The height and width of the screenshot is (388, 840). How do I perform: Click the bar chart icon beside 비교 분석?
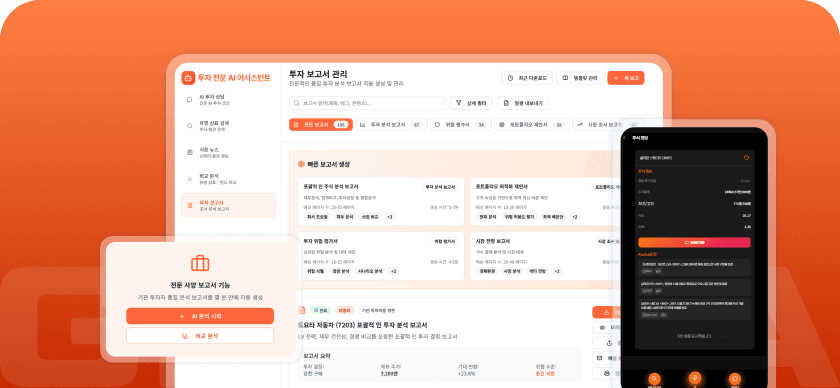[190, 179]
